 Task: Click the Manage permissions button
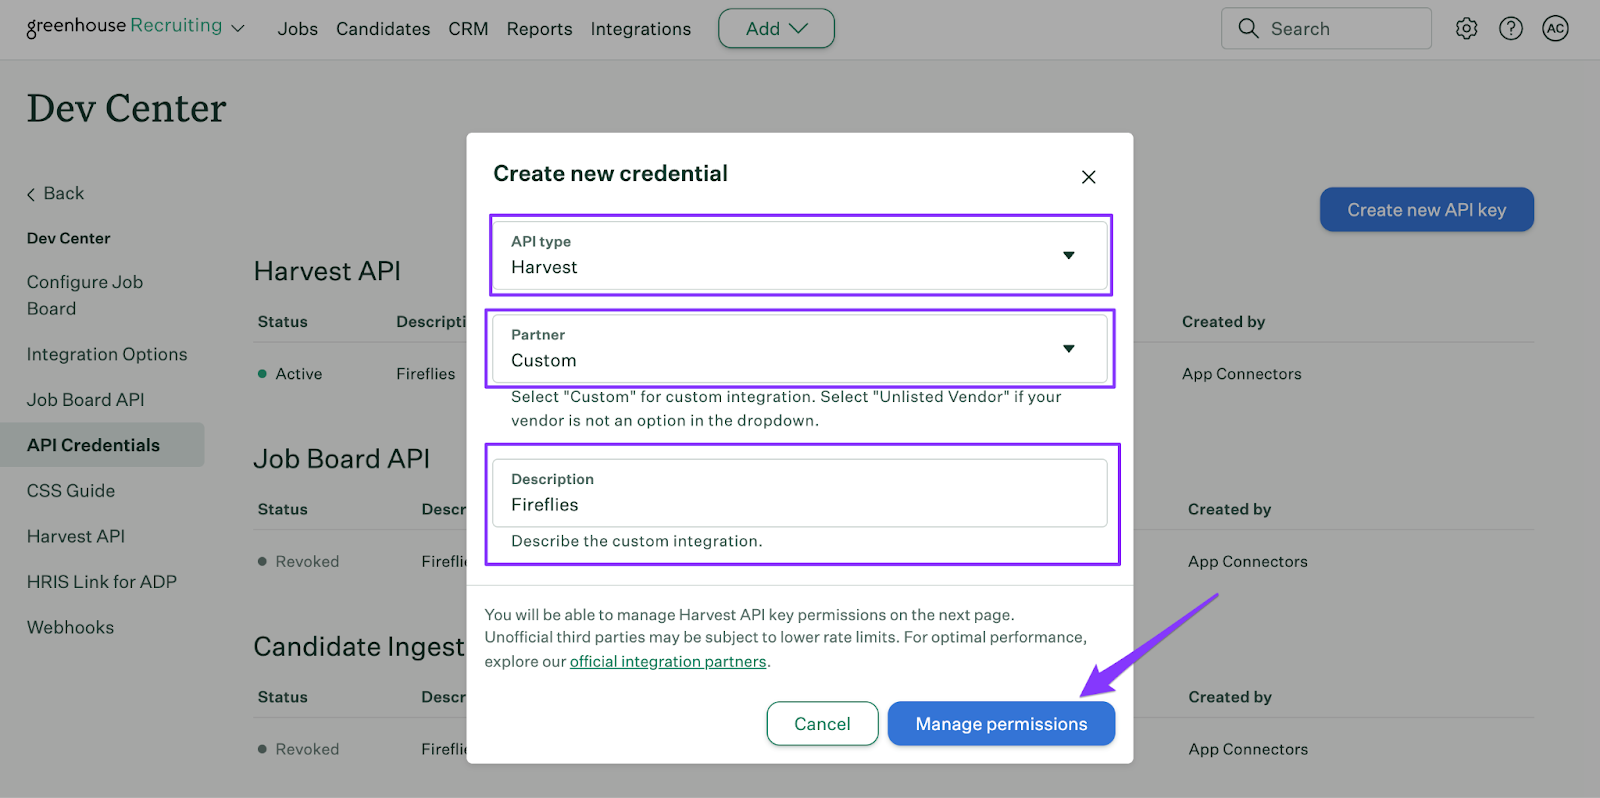(1001, 723)
